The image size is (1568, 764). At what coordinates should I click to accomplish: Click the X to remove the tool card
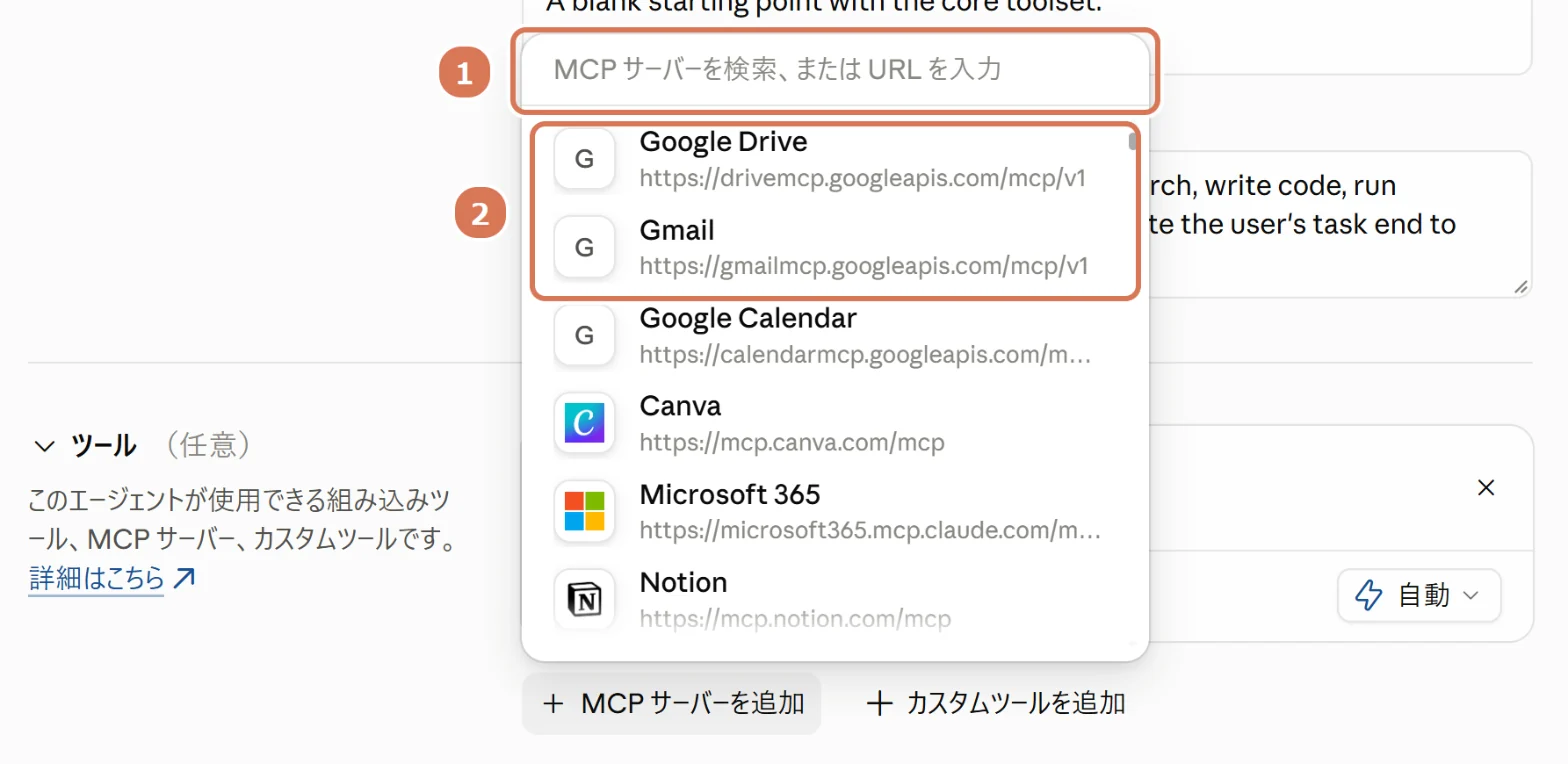(x=1486, y=488)
